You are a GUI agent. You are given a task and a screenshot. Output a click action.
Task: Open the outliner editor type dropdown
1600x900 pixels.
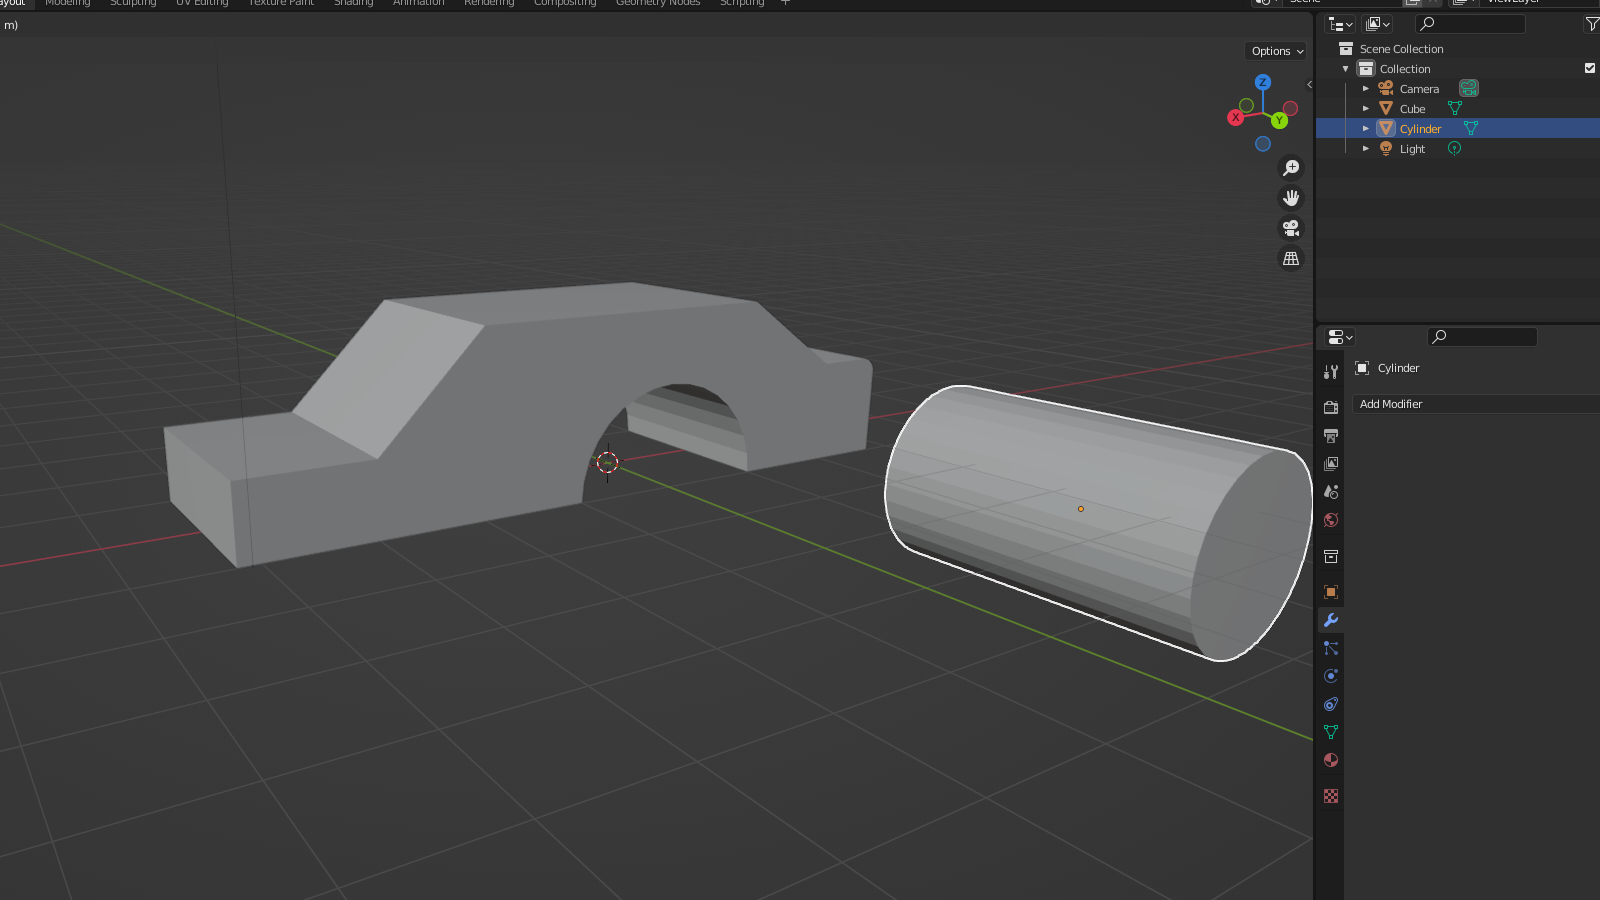click(1340, 24)
